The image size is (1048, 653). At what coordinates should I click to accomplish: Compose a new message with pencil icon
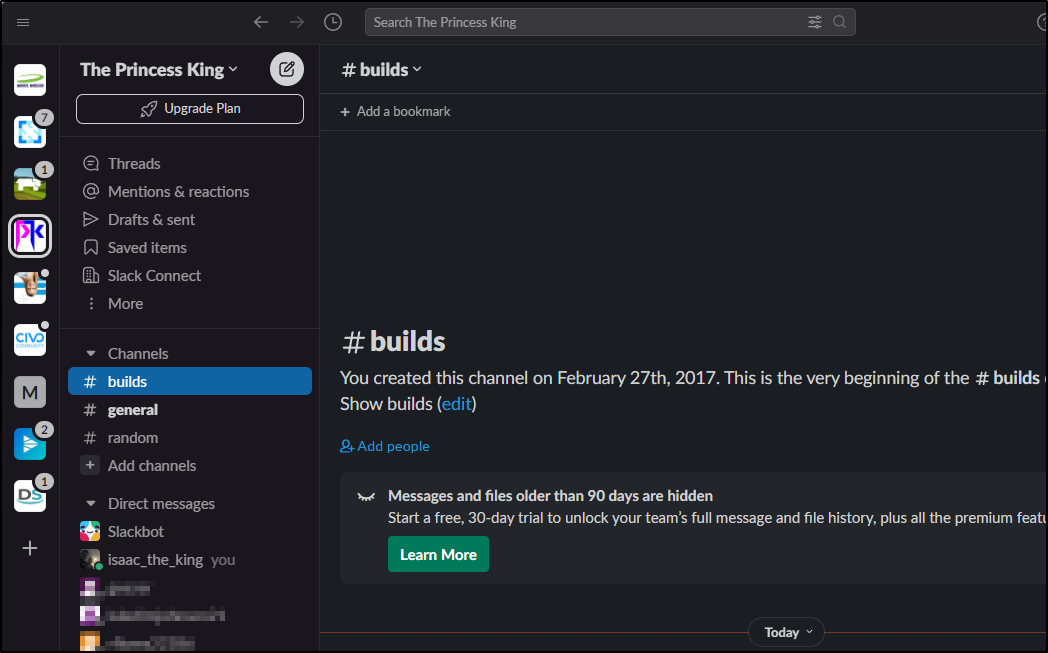[287, 69]
